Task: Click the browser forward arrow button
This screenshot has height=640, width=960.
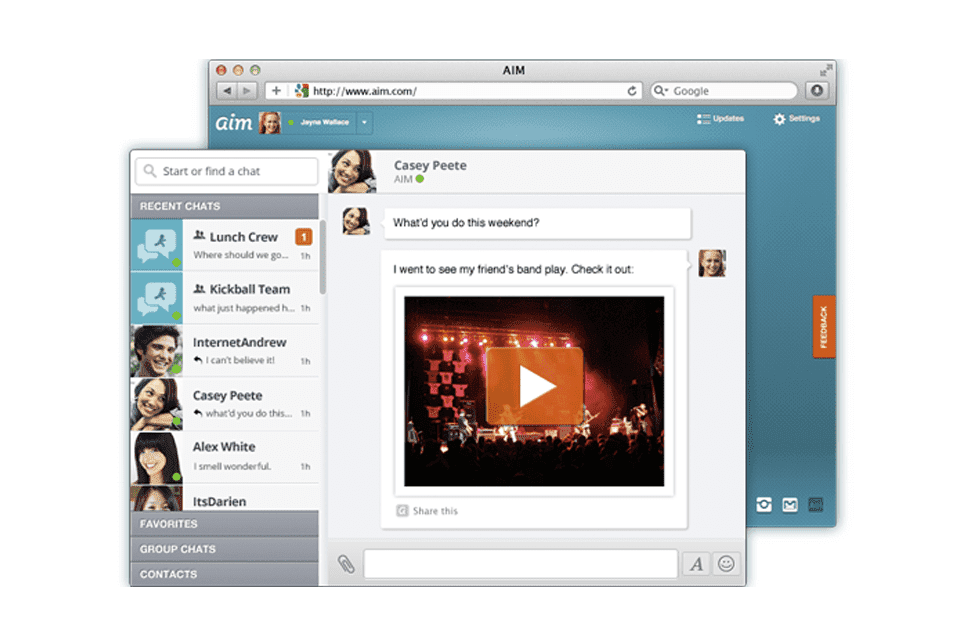Action: 247,91
